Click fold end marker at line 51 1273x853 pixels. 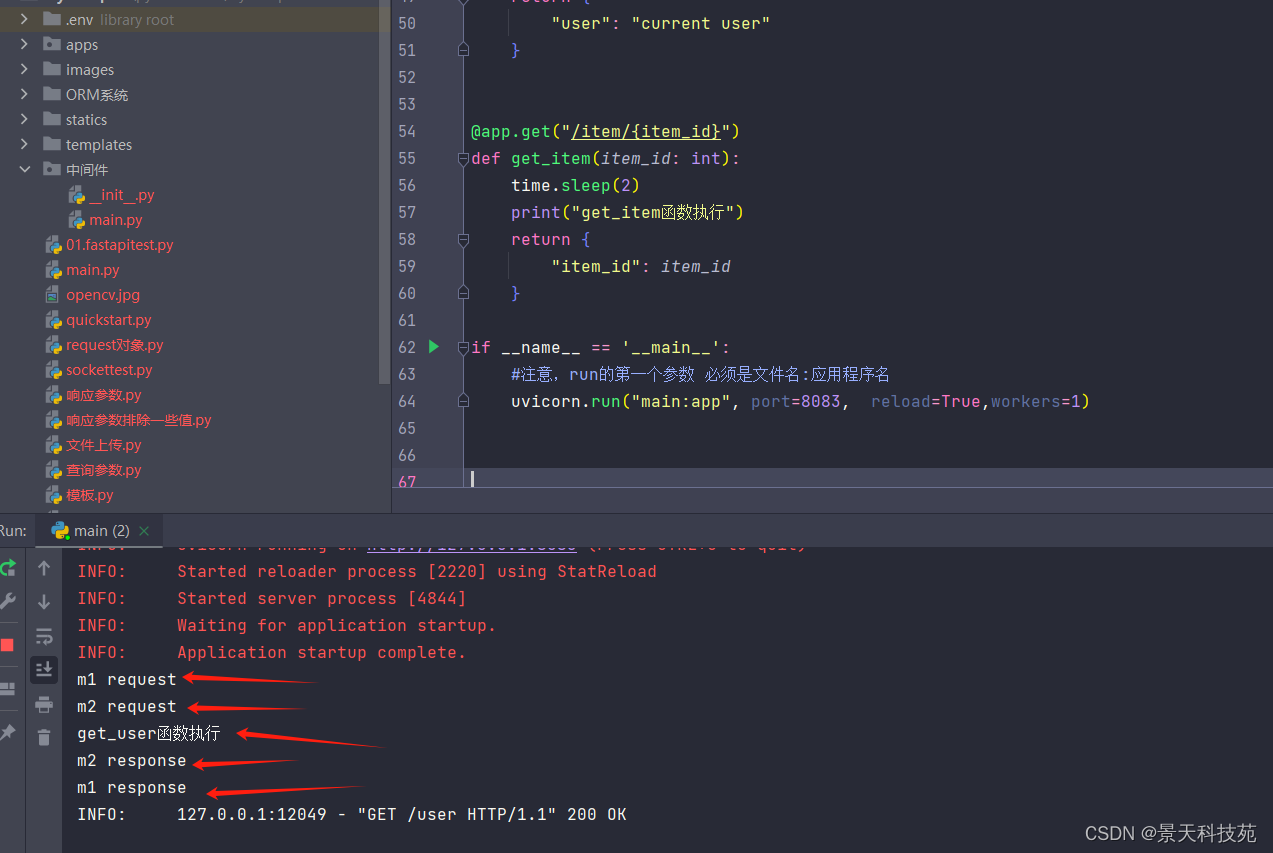(x=463, y=50)
